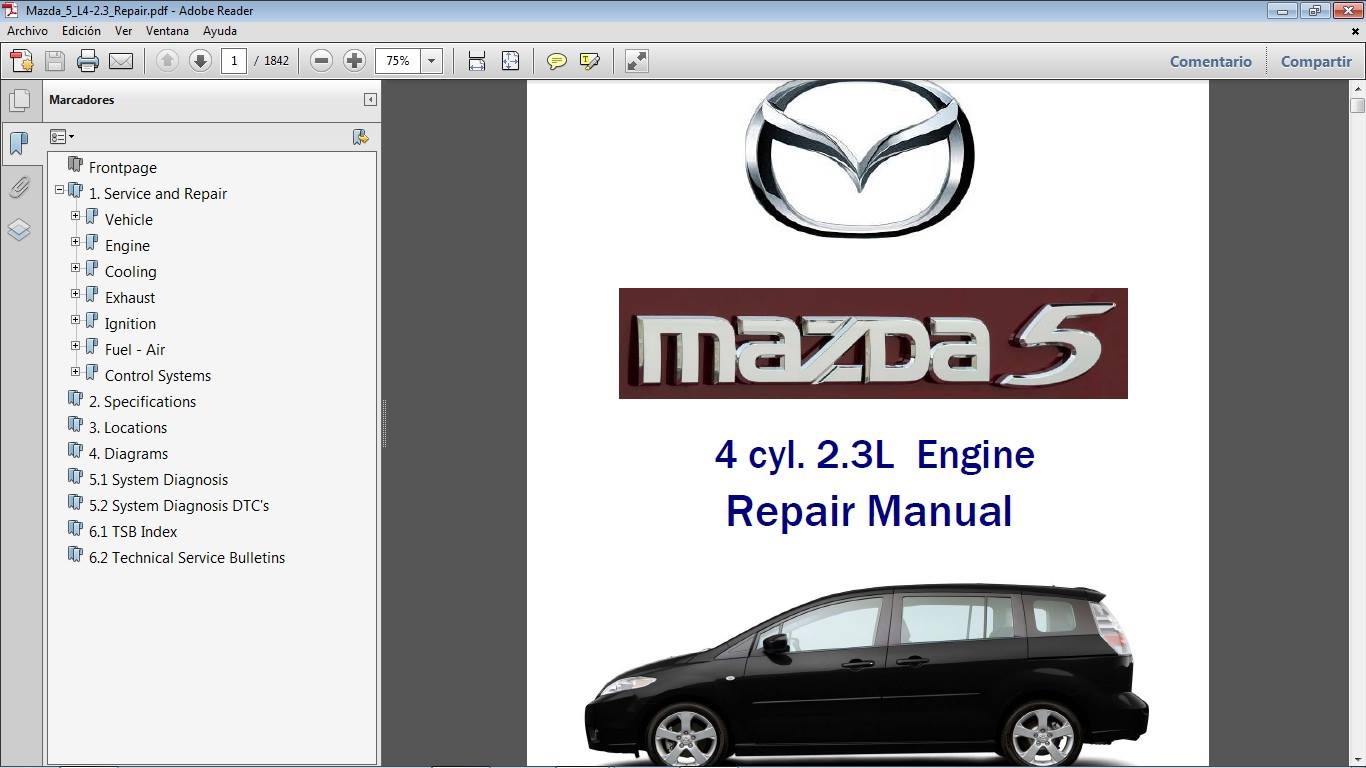Click the 4. Diagrams bookmark icon
This screenshot has height=768, width=1366.
pyautogui.click(x=75, y=451)
